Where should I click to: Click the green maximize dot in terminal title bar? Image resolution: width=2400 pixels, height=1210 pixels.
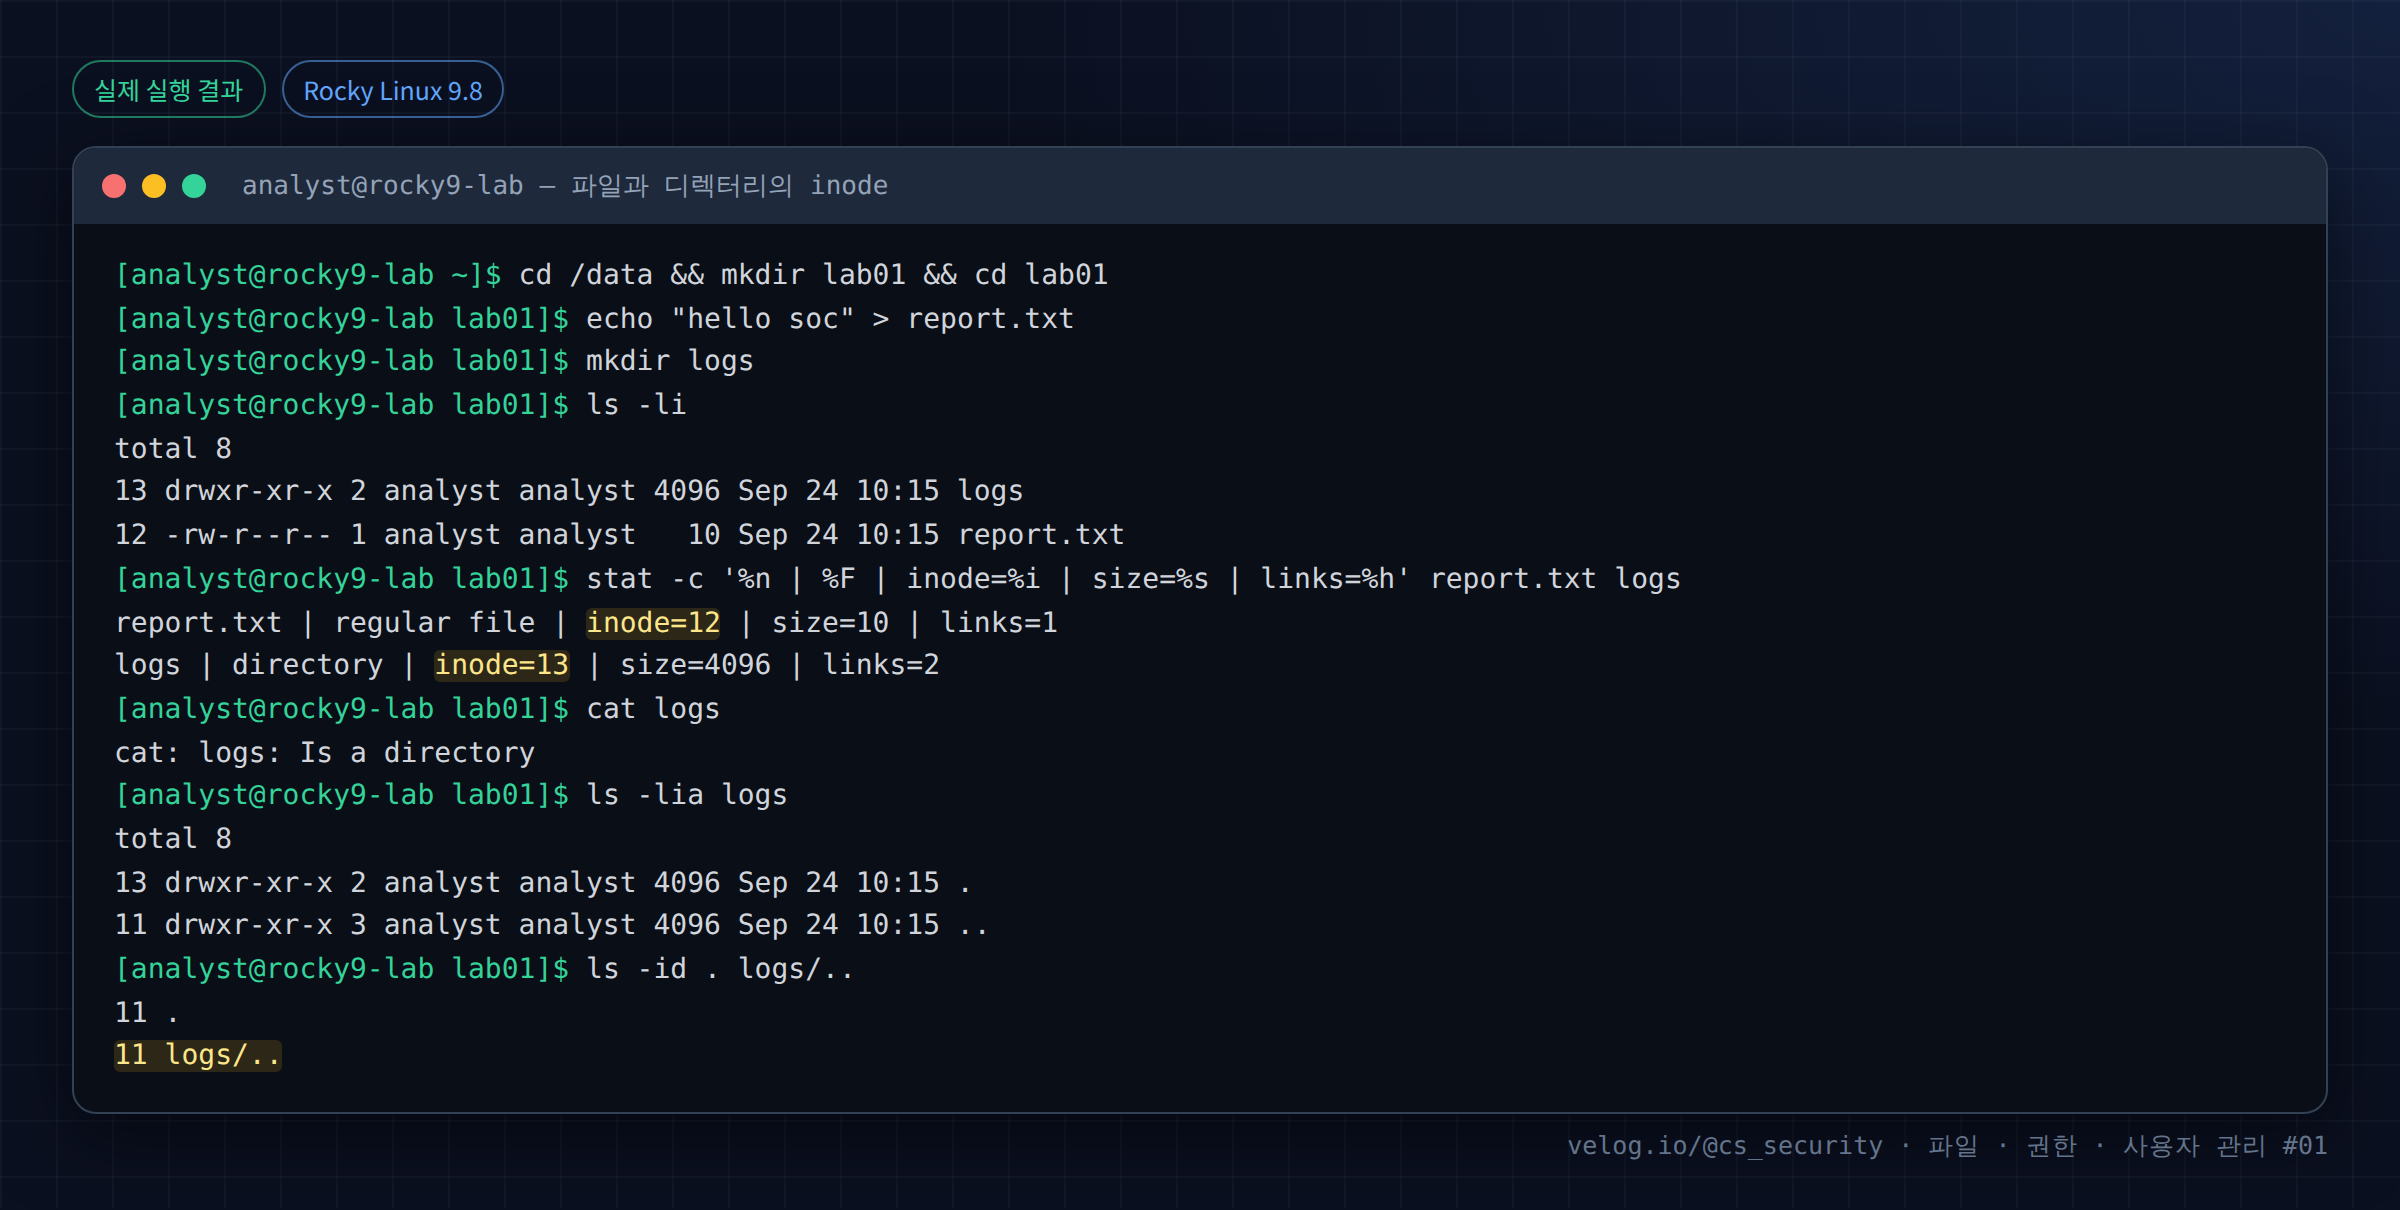point(194,186)
